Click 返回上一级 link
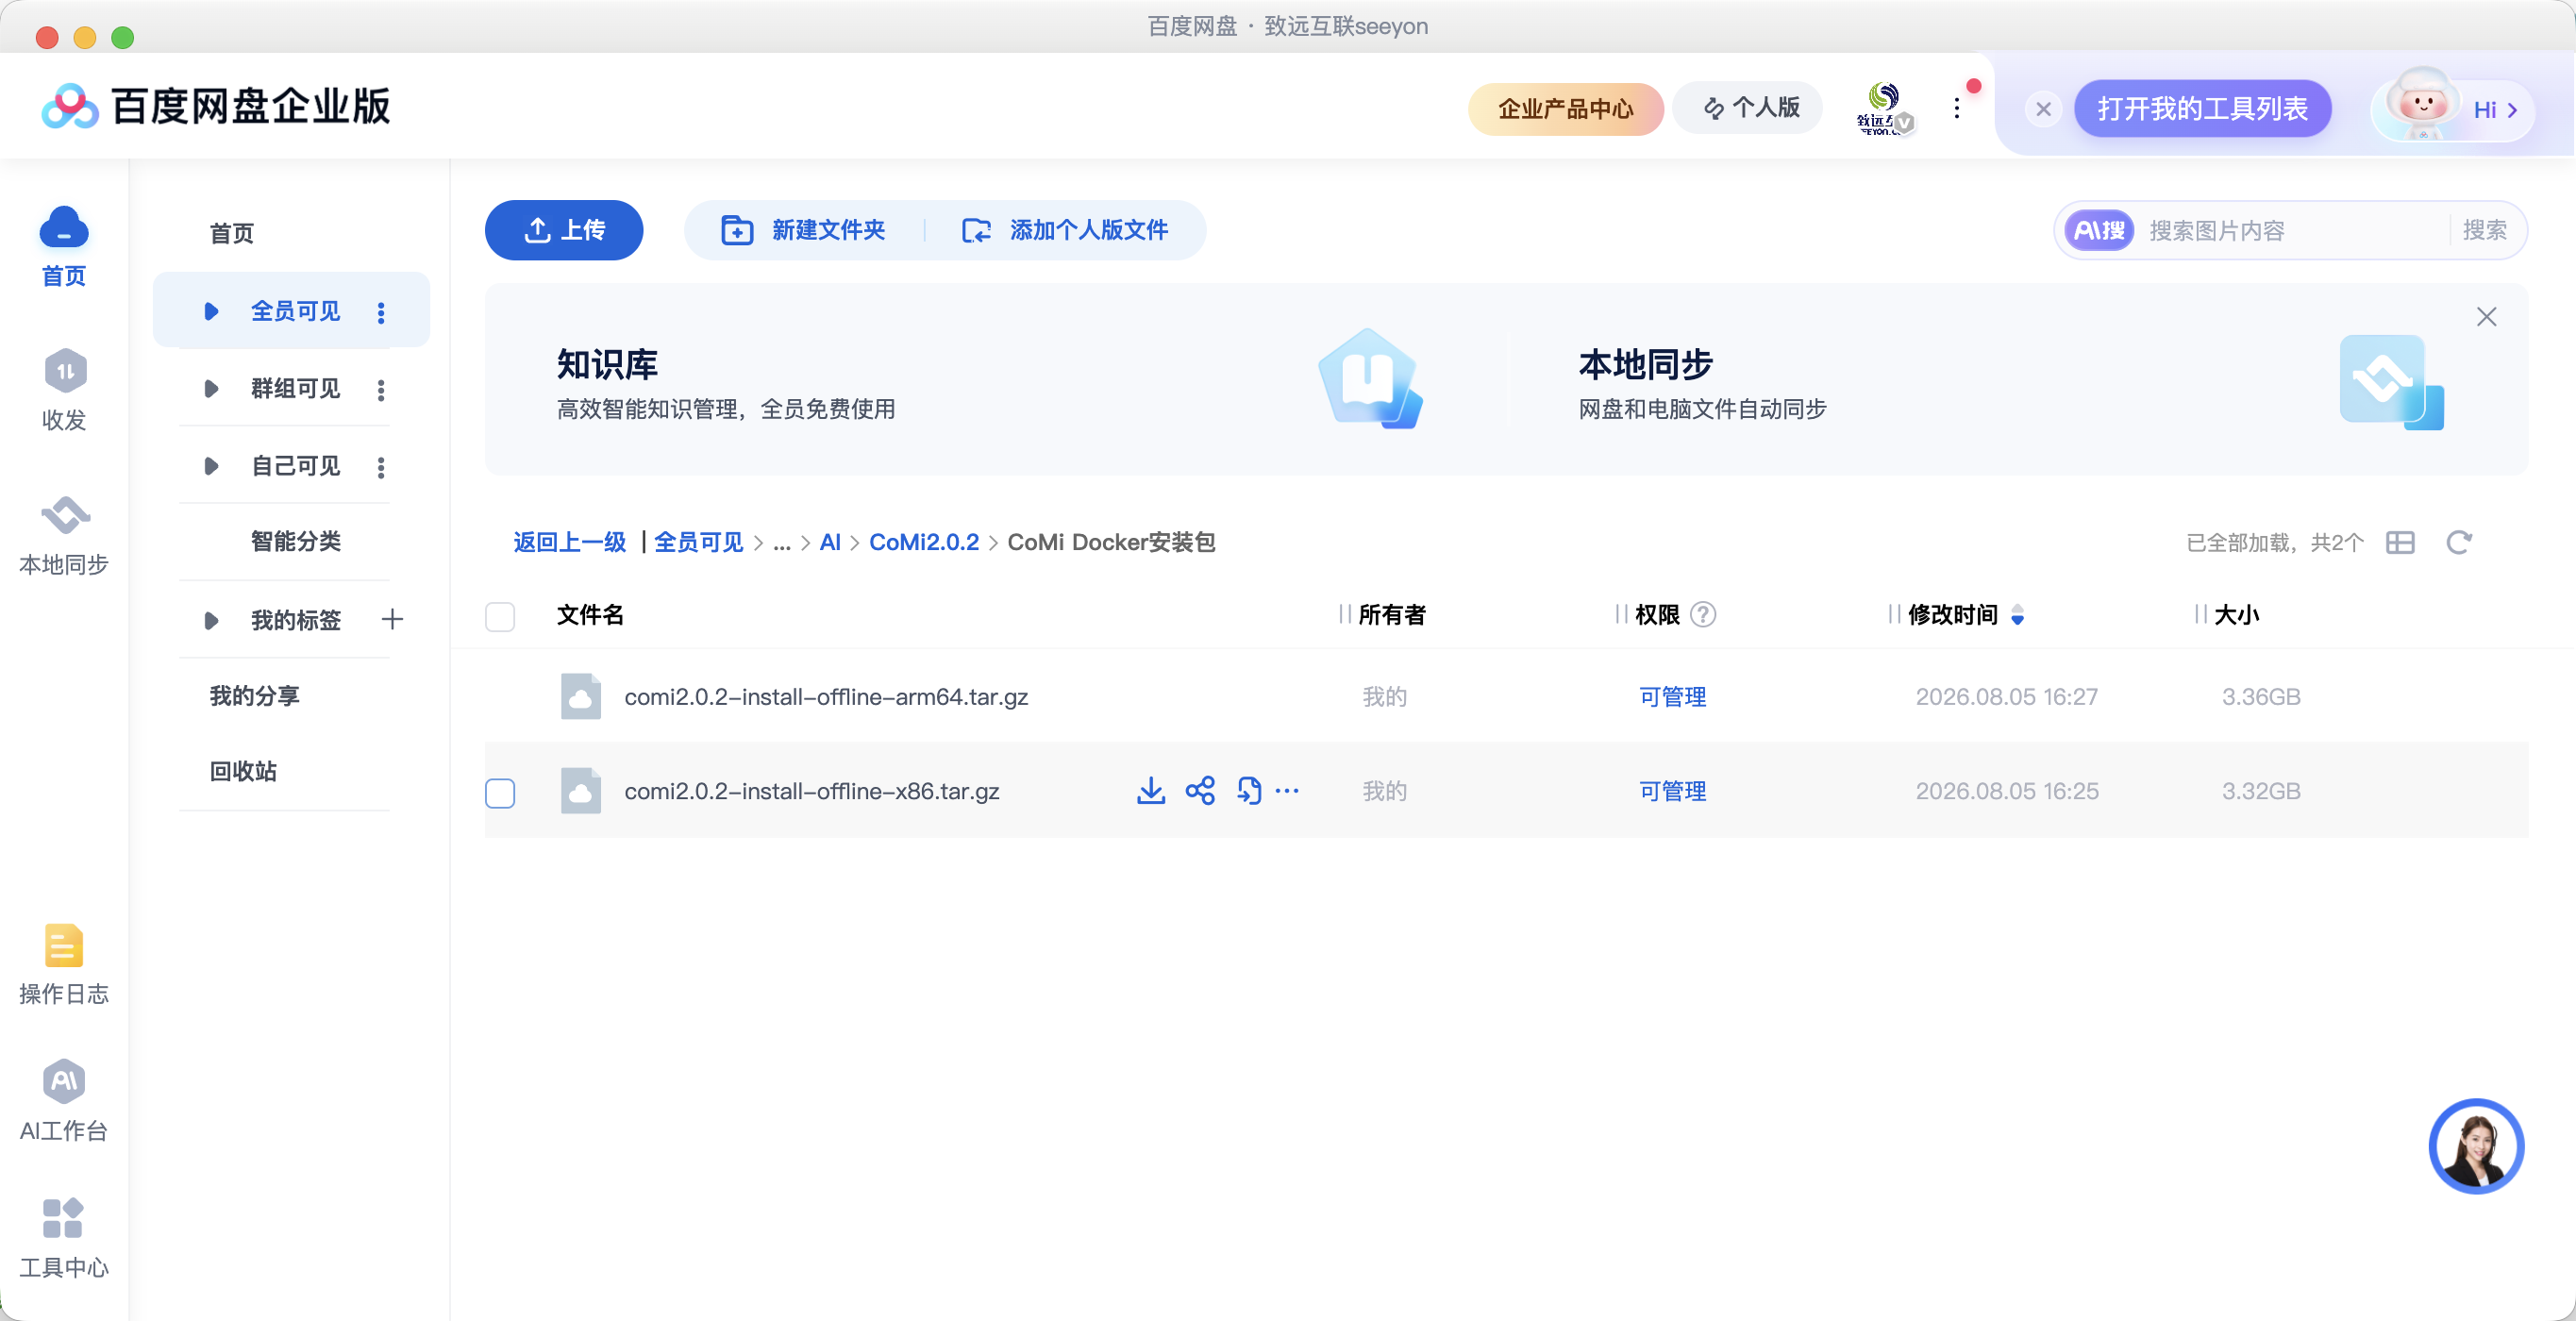 [x=569, y=542]
